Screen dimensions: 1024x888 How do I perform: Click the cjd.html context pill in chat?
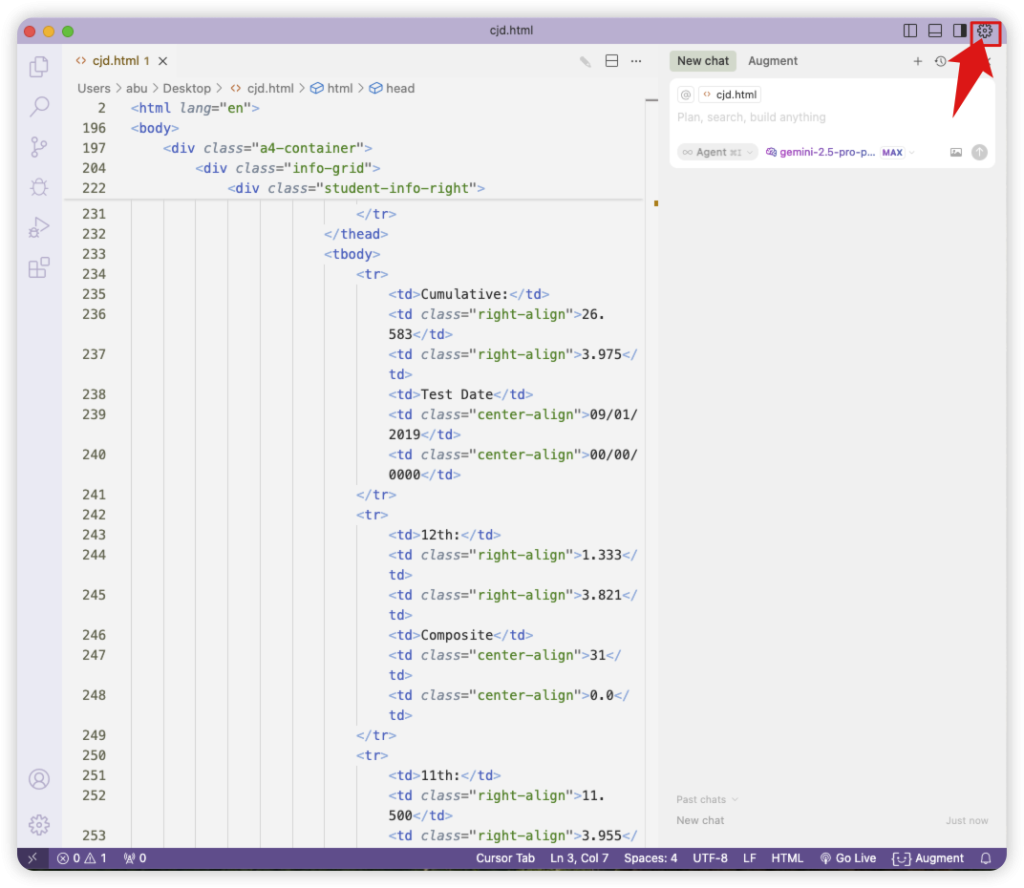pos(730,95)
